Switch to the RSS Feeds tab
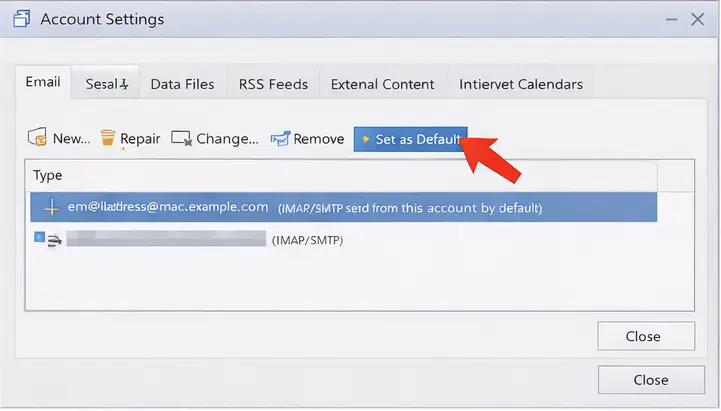This screenshot has width=721, height=411. pyautogui.click(x=273, y=84)
